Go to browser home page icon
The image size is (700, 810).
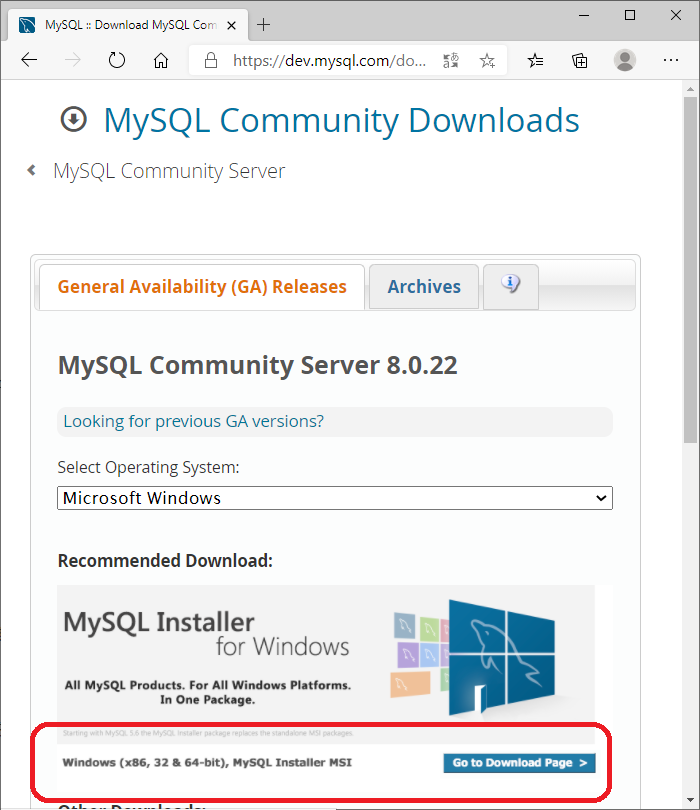[x=161, y=61]
